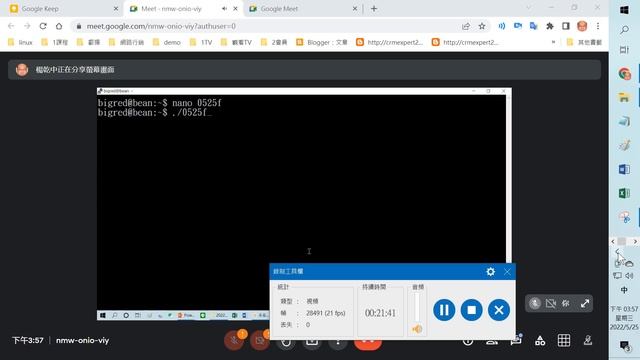
Task: Switch the Chinese input method indicator
Action: point(624,290)
